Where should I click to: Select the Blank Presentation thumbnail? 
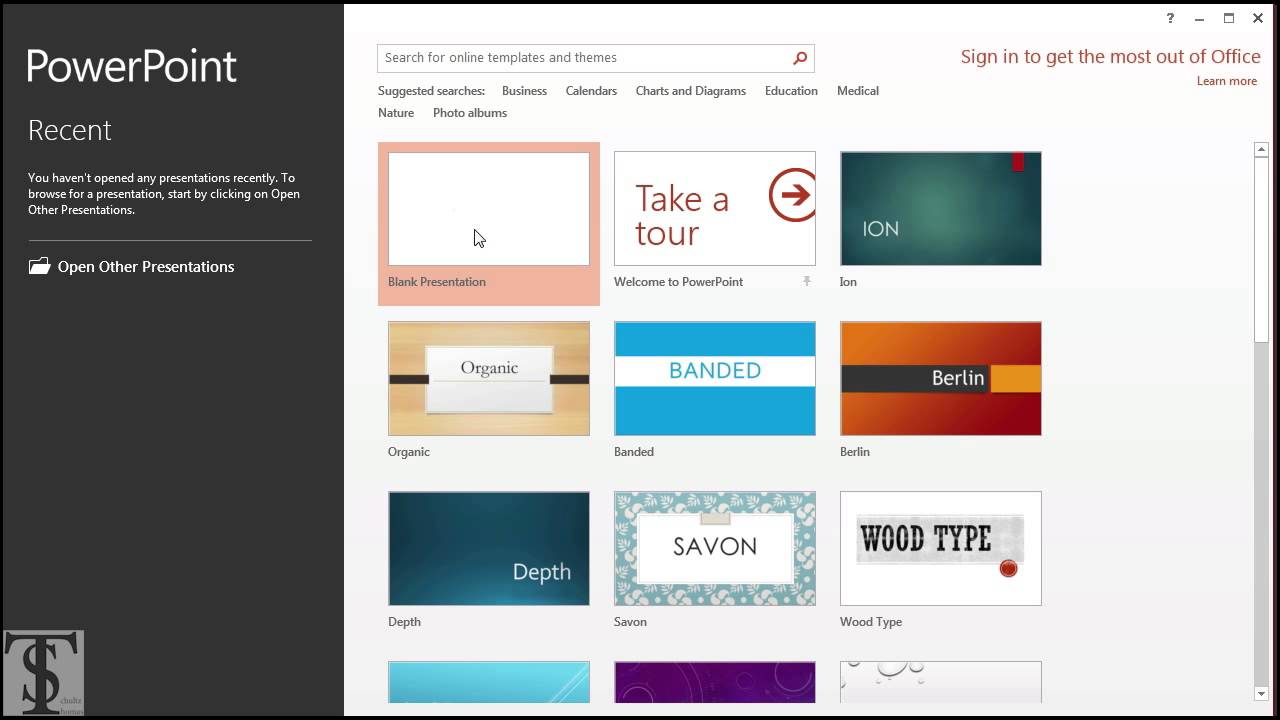point(489,209)
